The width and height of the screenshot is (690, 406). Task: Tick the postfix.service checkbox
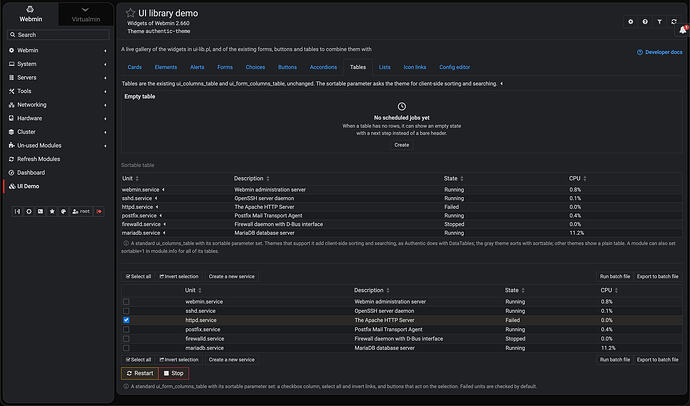[x=126, y=329]
